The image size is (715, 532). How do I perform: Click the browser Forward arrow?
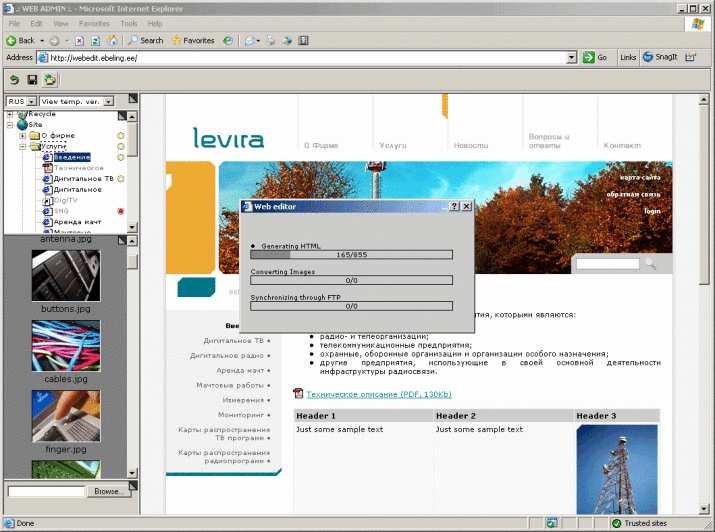54,41
